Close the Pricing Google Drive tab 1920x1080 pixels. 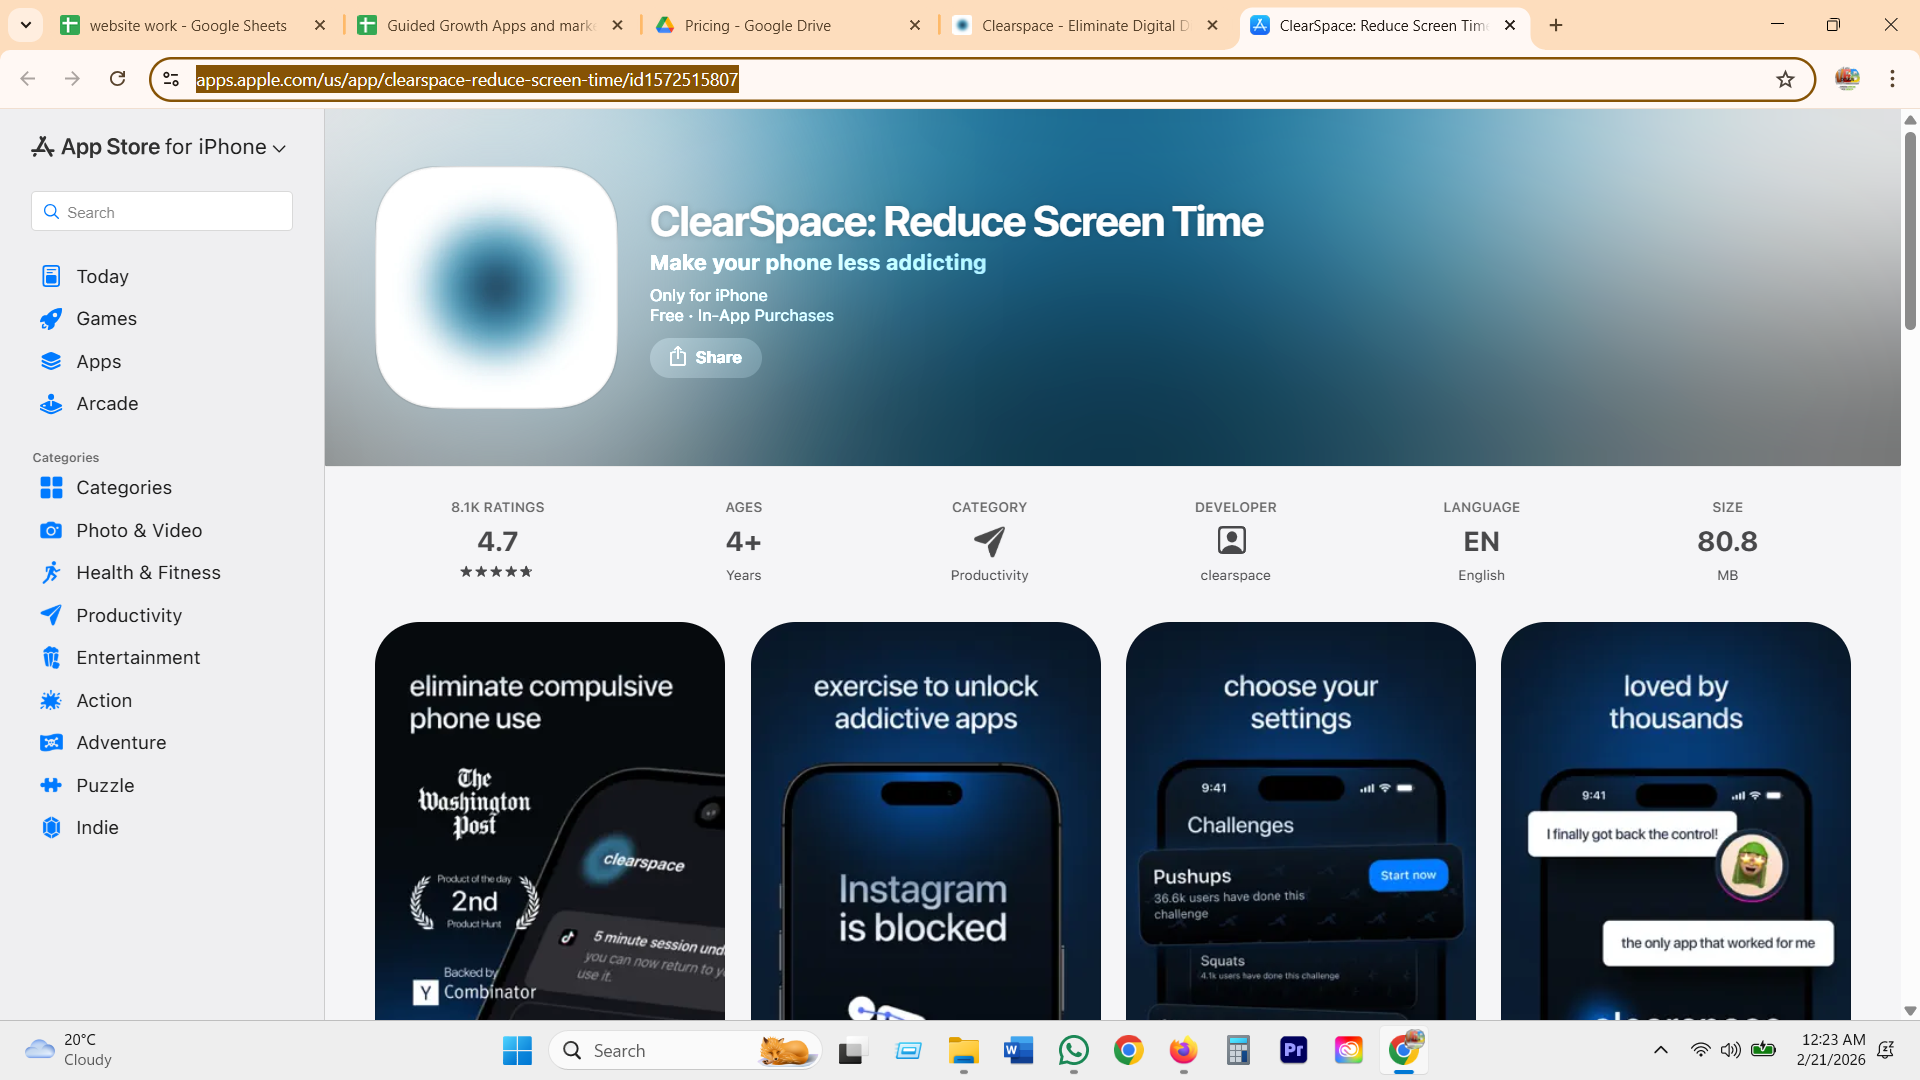915,26
